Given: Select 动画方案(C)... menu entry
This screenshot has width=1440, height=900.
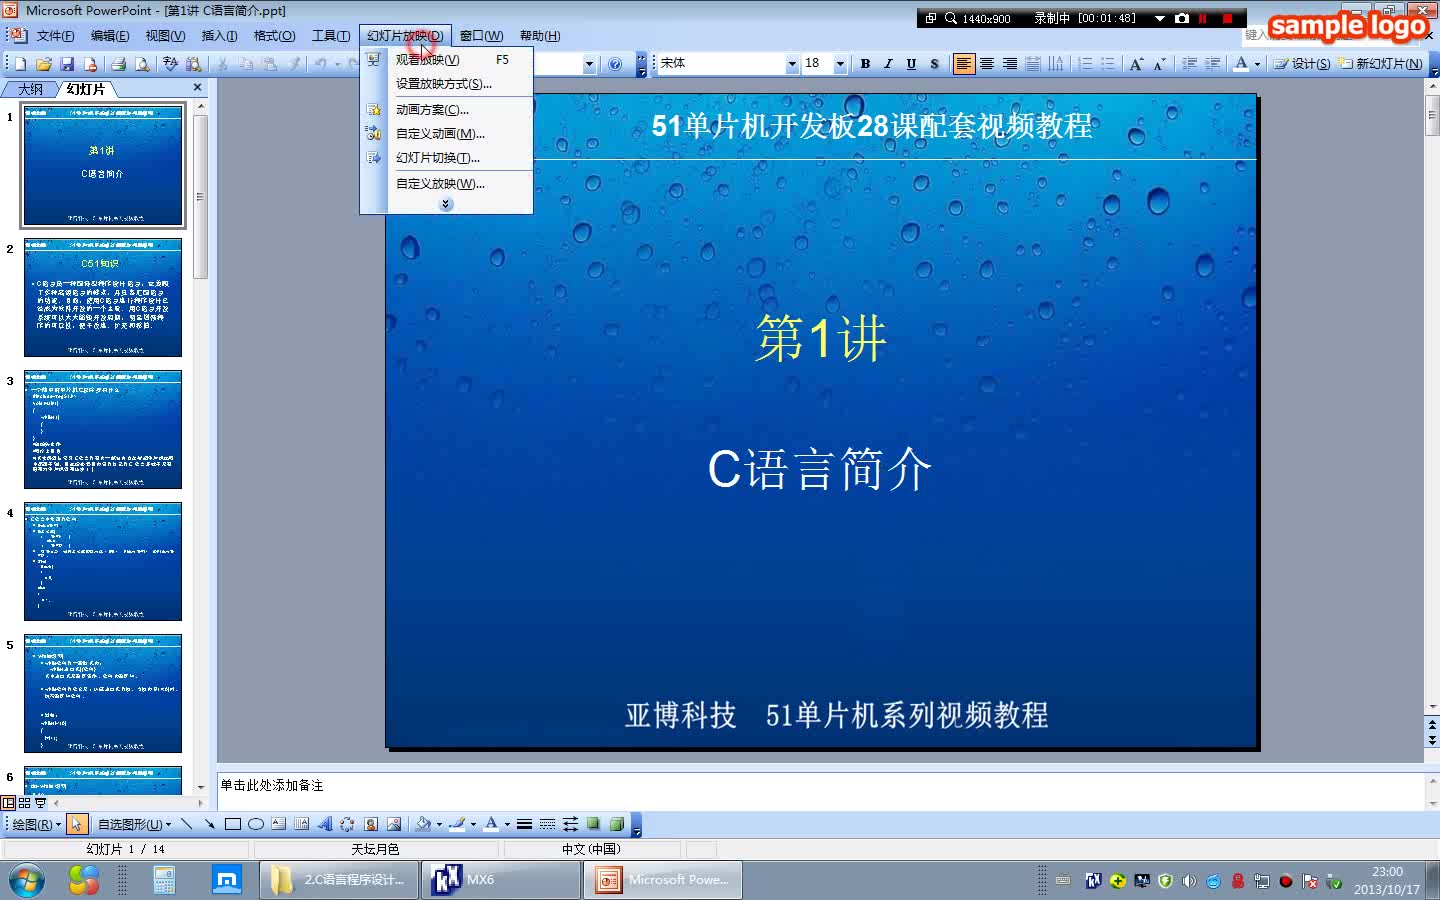Looking at the screenshot, I should click(x=446, y=110).
